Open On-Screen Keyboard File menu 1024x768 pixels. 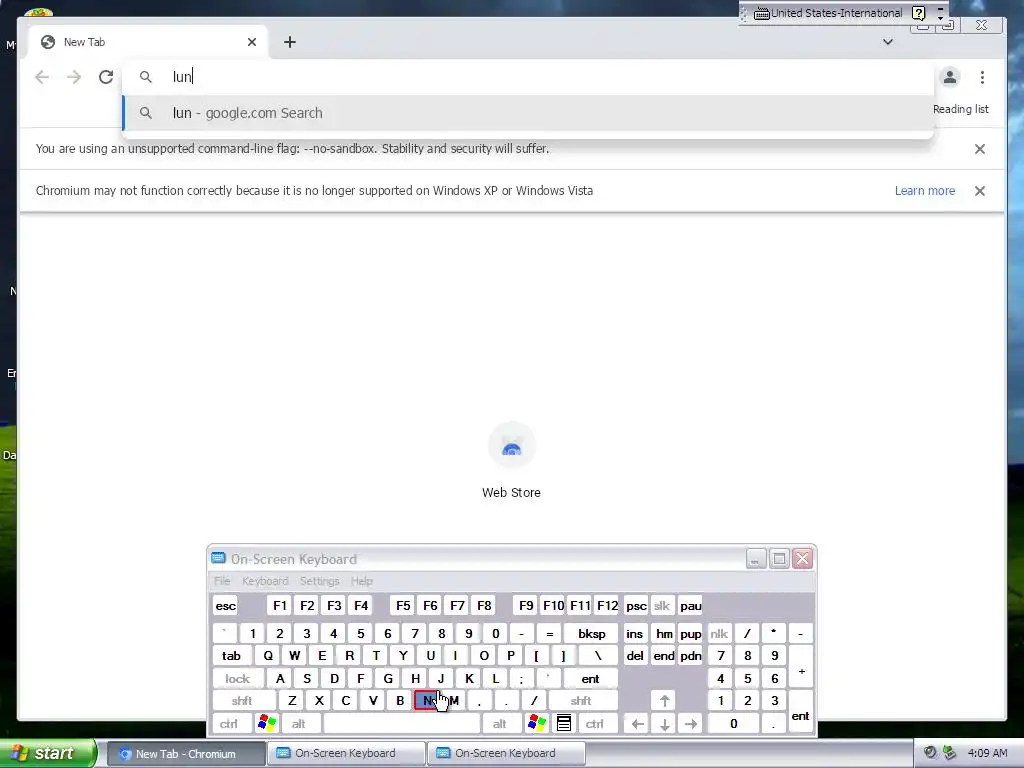point(222,581)
